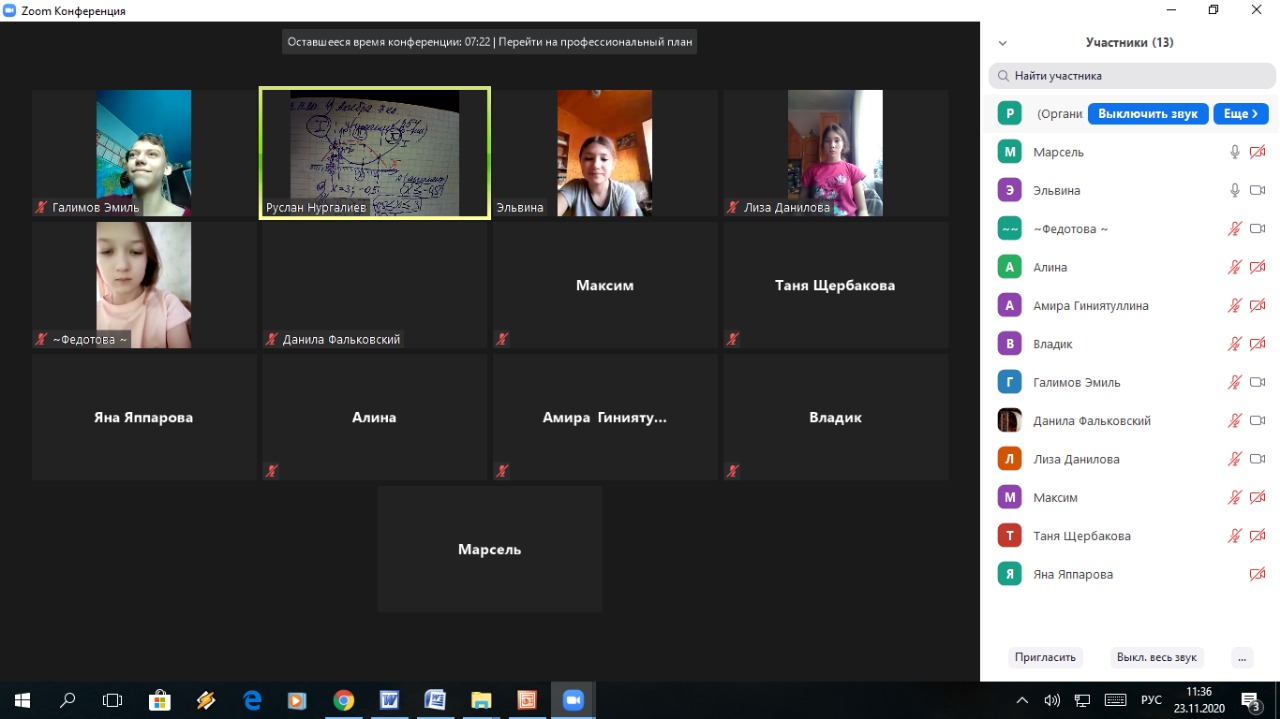The width and height of the screenshot is (1280, 719).
Task: Click the disabled camera icon beside Яна Яппарова
Action: point(1258,574)
